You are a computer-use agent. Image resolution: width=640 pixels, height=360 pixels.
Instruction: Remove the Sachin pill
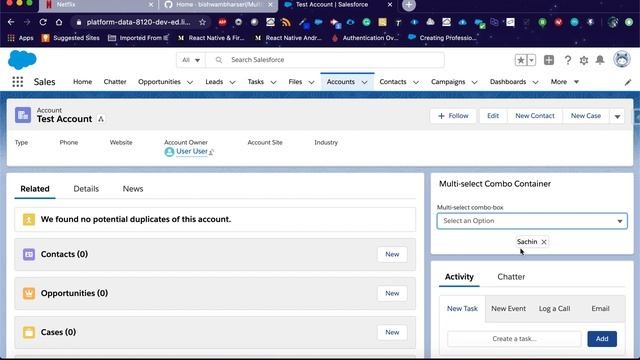coord(544,242)
